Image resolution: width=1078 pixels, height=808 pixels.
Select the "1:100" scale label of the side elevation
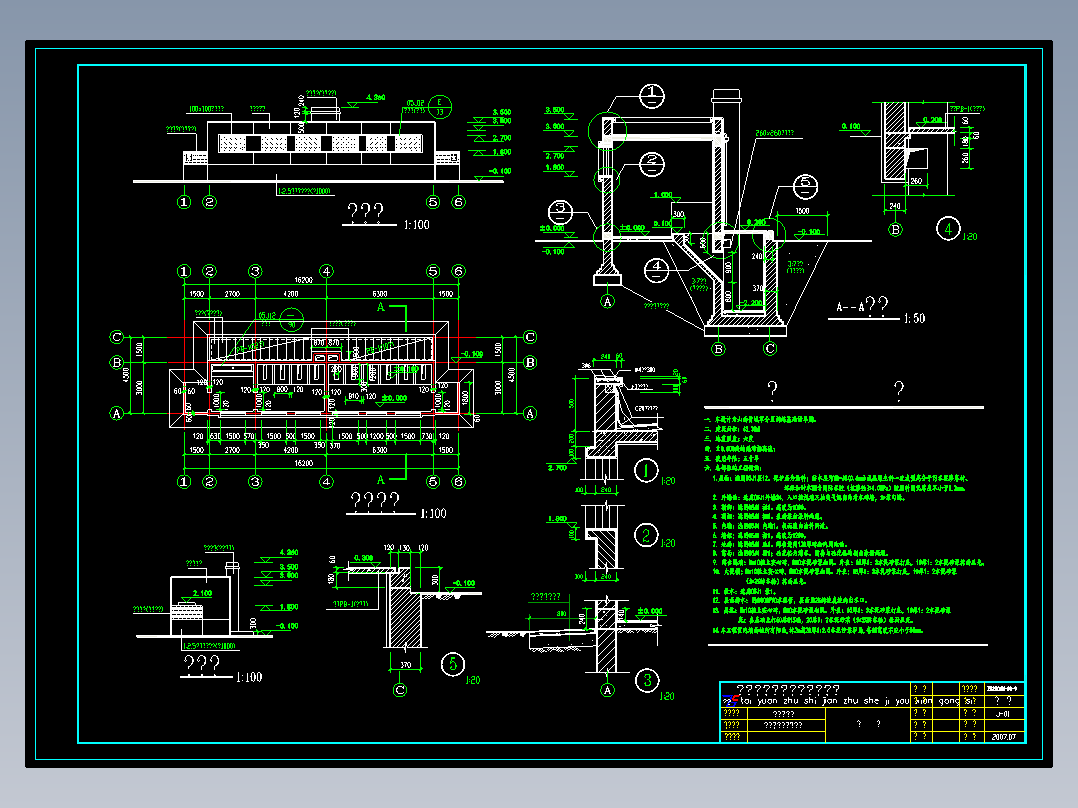point(249,677)
